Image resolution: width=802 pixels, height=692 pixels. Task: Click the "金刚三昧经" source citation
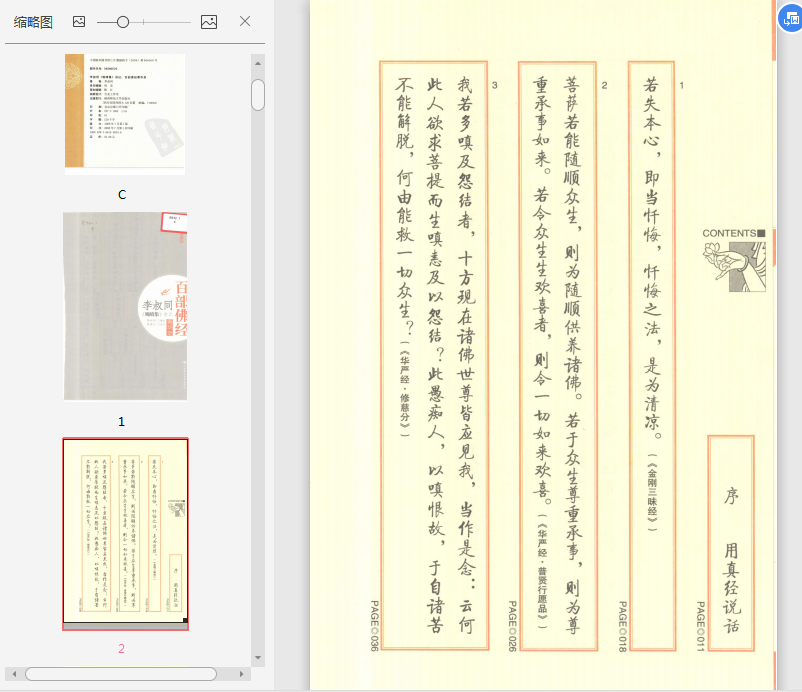653,492
